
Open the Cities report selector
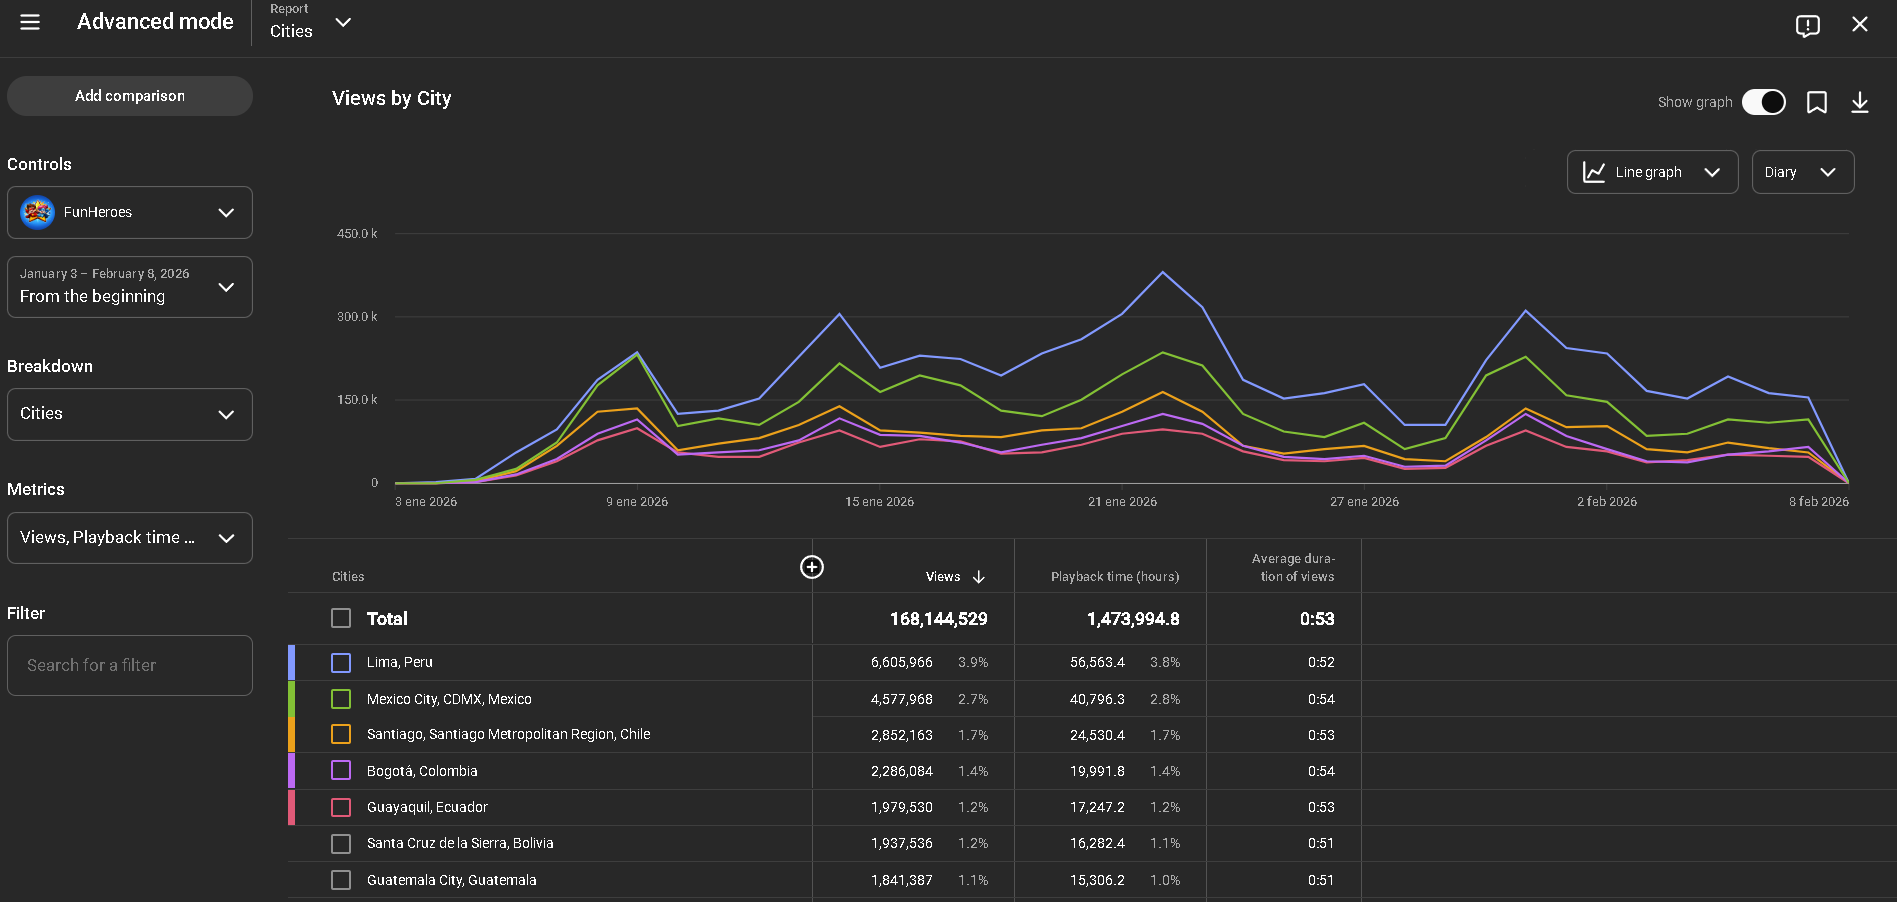click(x=311, y=23)
